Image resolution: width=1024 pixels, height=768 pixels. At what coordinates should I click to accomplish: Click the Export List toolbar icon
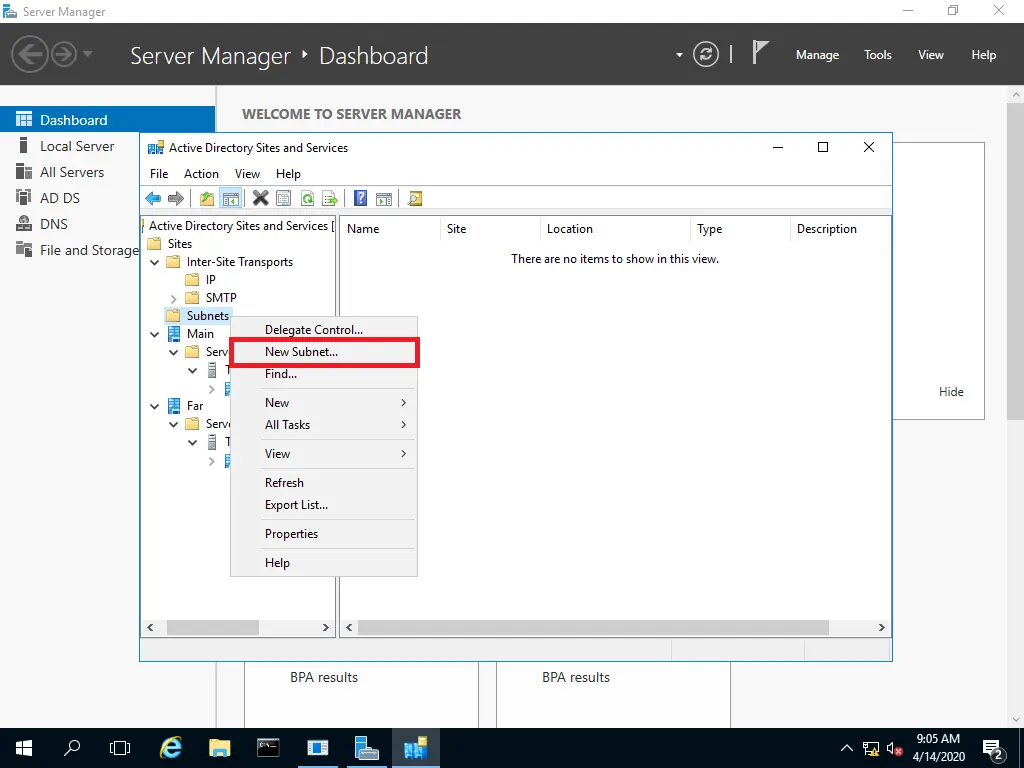(x=330, y=198)
